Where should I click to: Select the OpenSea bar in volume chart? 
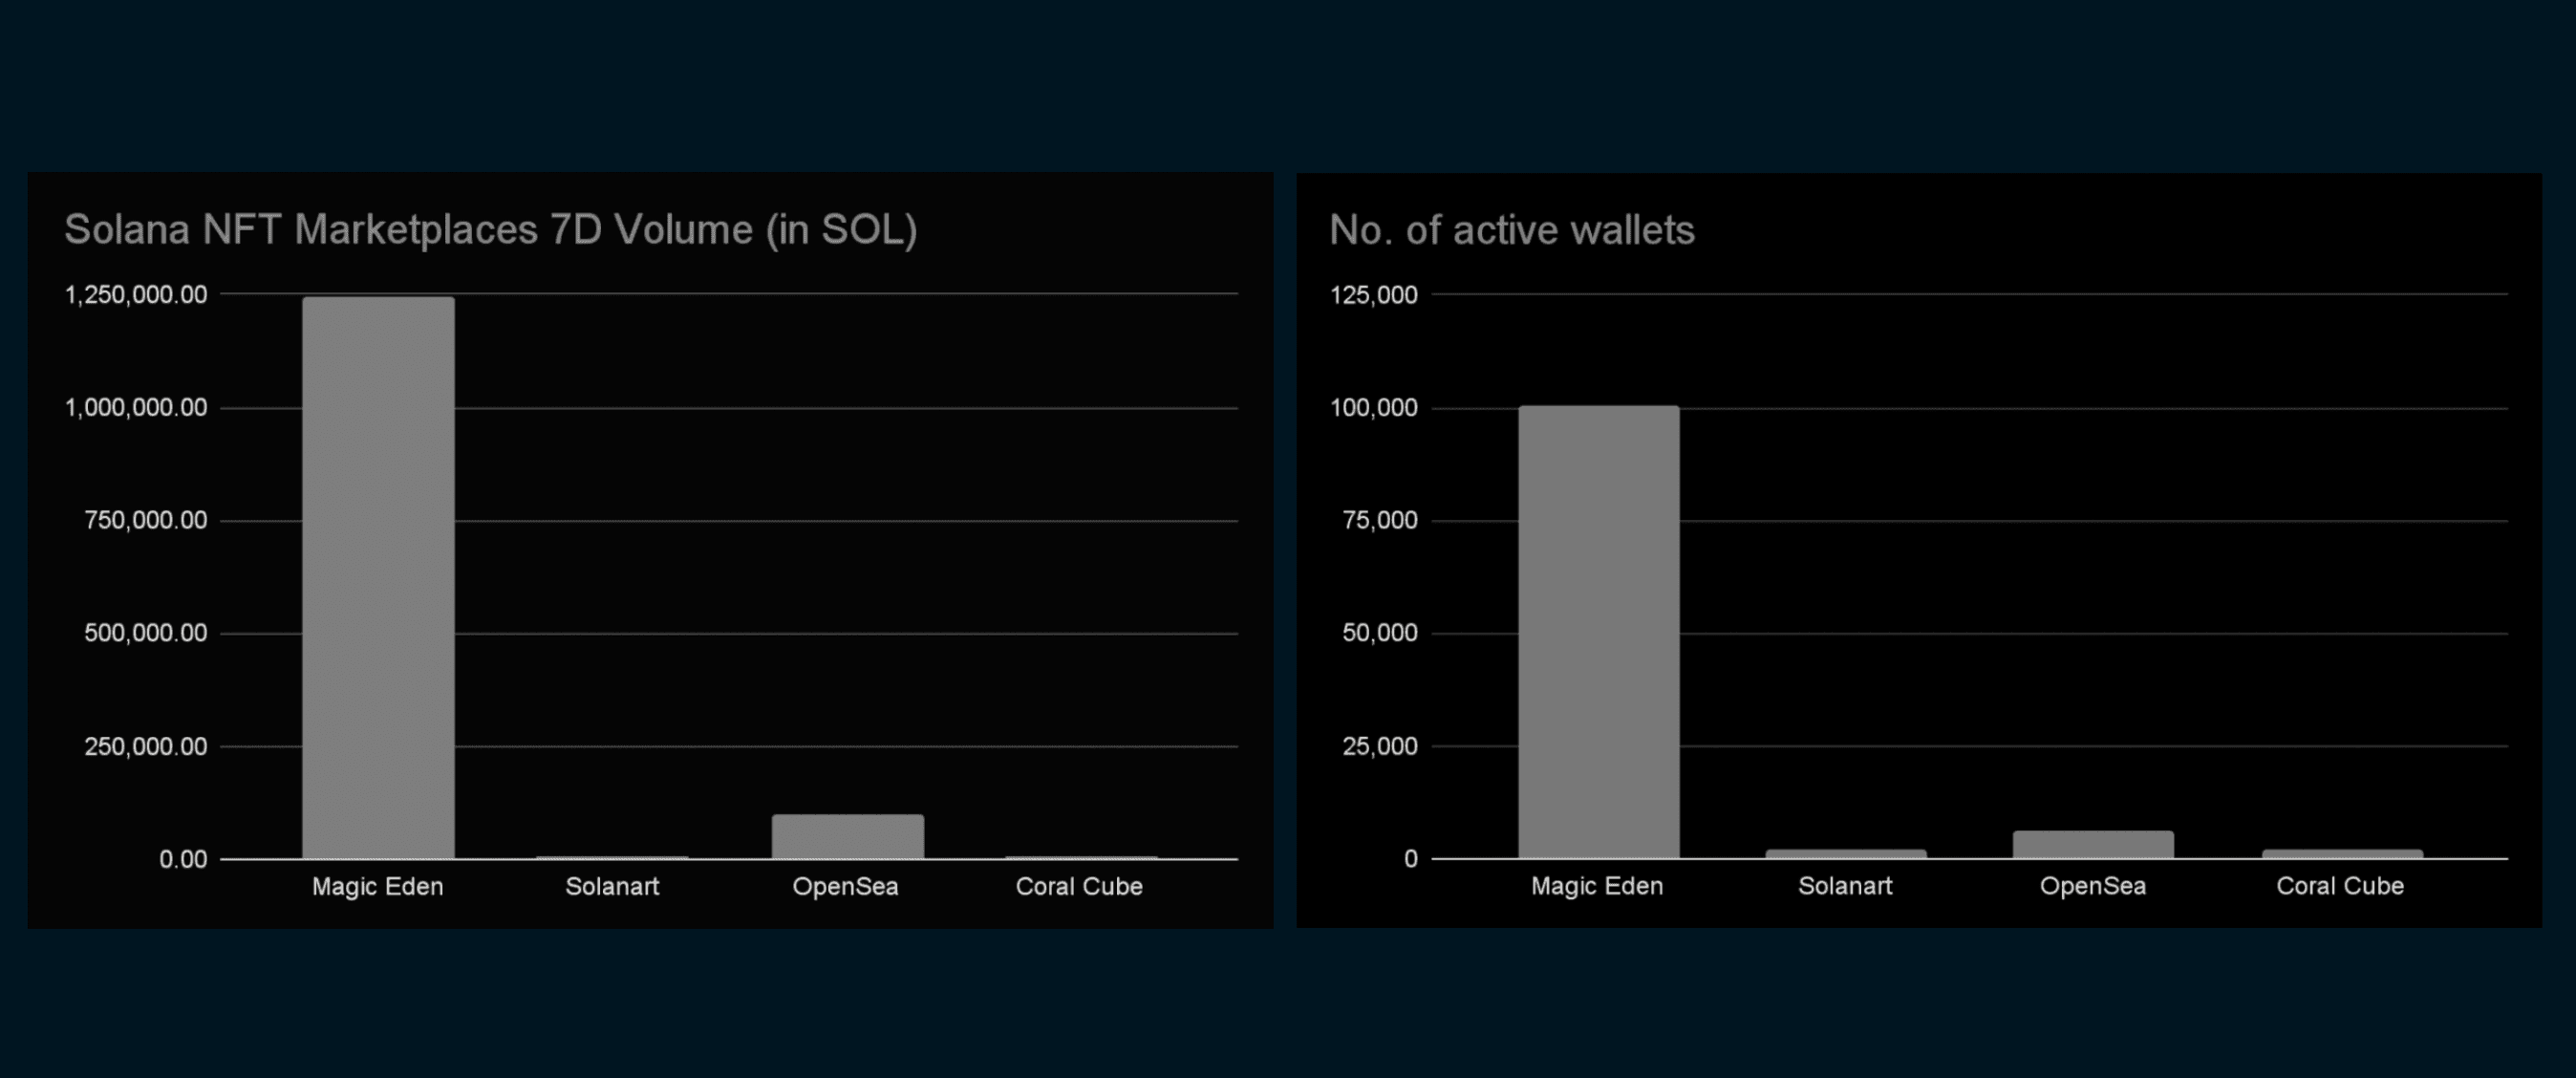coord(848,836)
